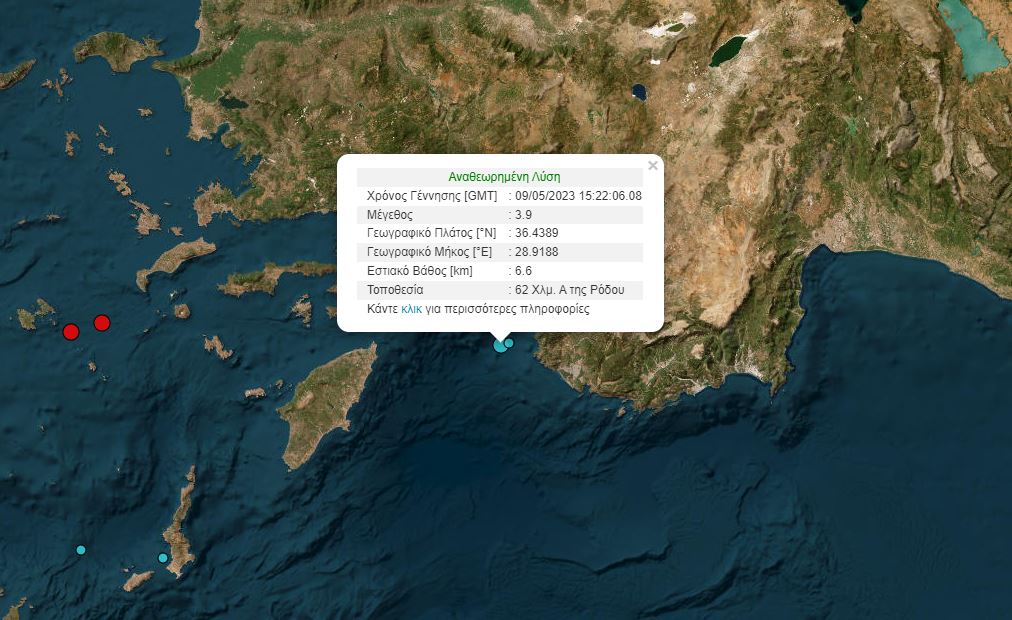Click teal marker beside Karpathos island
This screenshot has height=620, width=1012.
(163, 558)
